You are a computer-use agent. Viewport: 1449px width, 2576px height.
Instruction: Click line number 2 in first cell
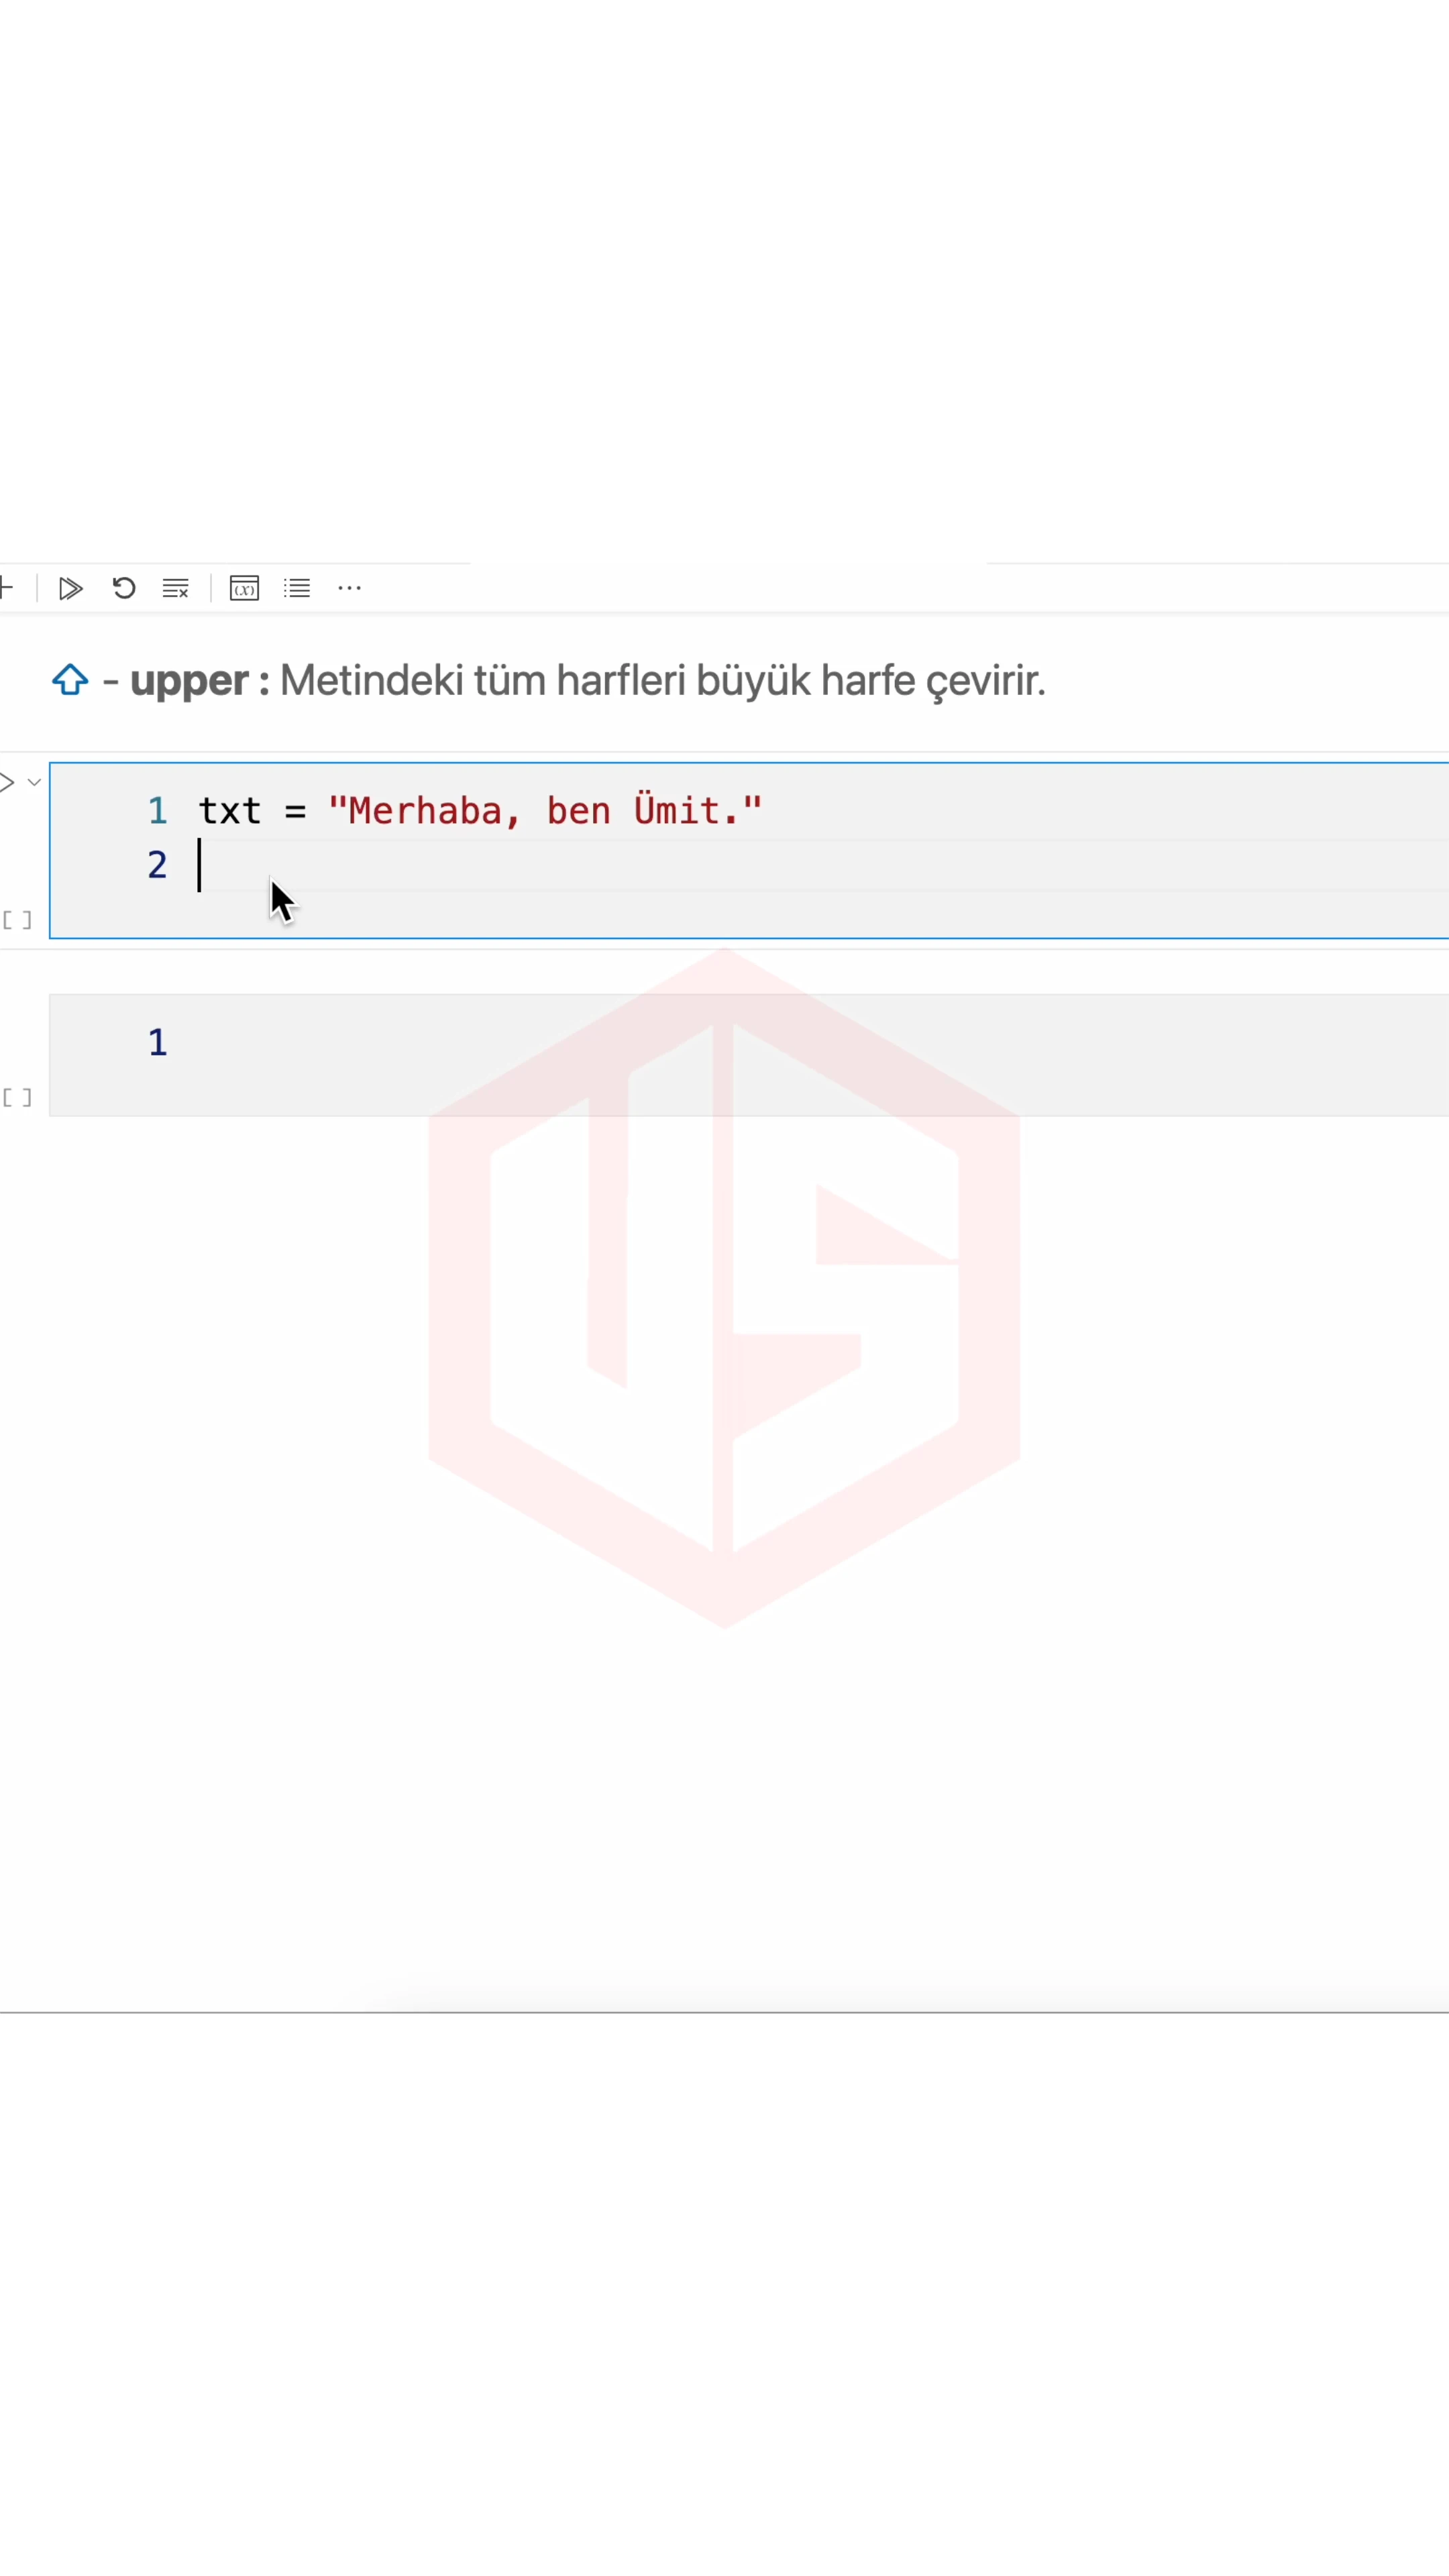click(x=157, y=865)
